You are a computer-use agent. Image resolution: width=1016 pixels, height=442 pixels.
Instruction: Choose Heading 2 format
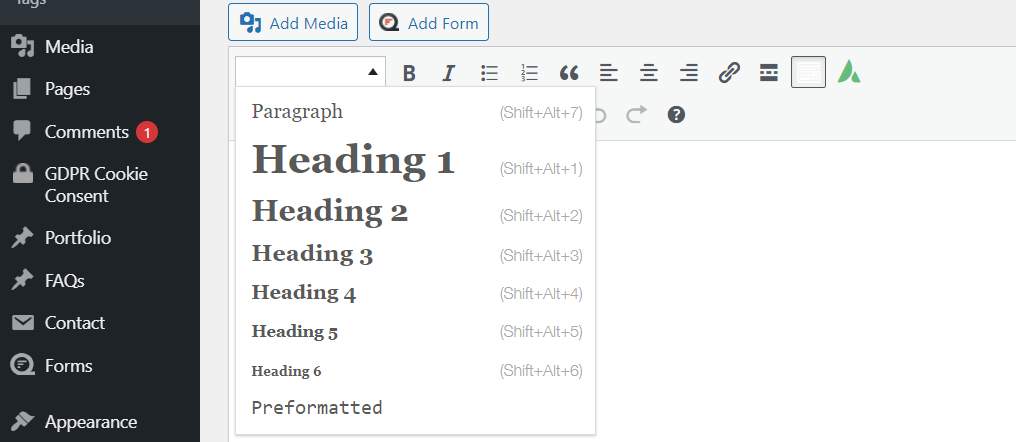click(415, 212)
